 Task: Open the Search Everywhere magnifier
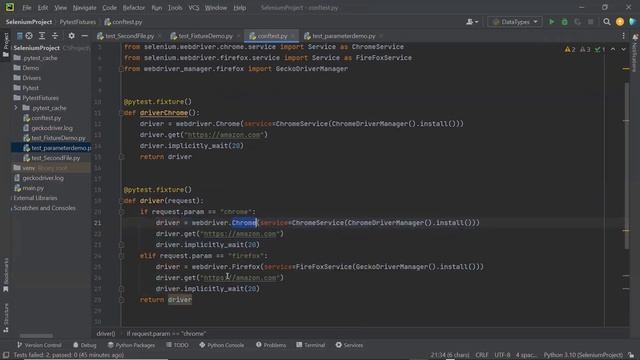[607, 22]
